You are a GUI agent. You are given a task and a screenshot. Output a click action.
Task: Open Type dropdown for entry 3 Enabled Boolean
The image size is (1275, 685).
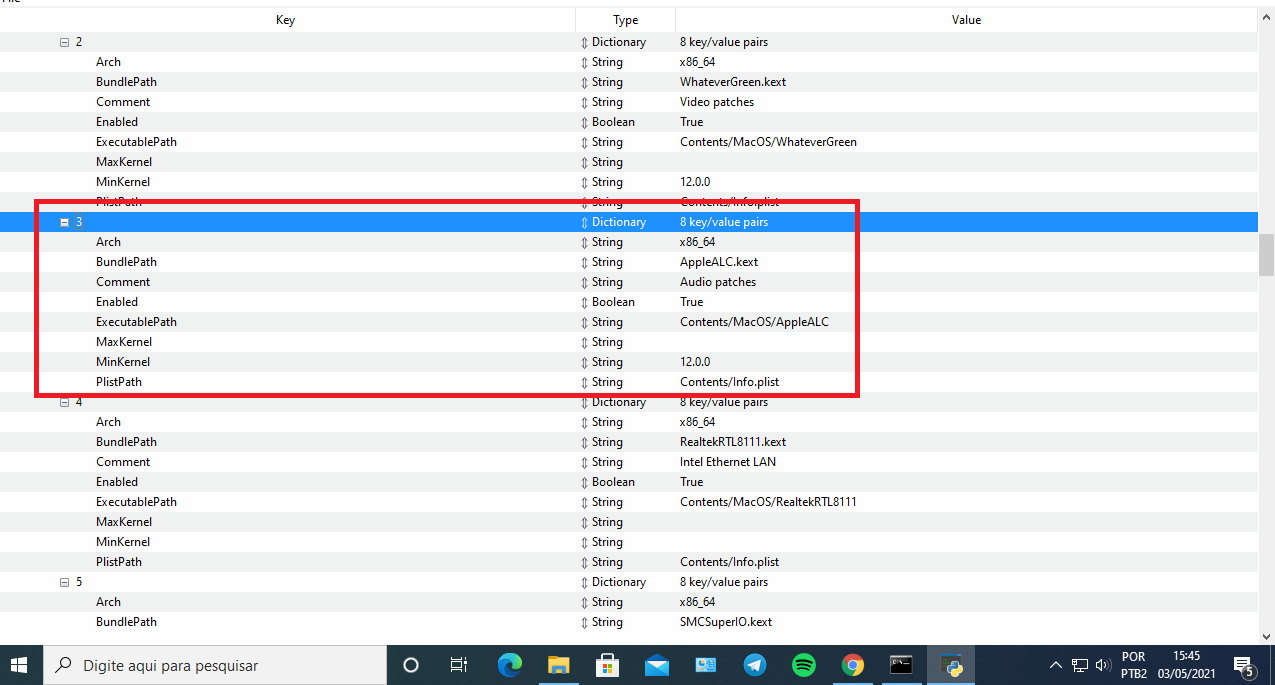pyautogui.click(x=585, y=302)
